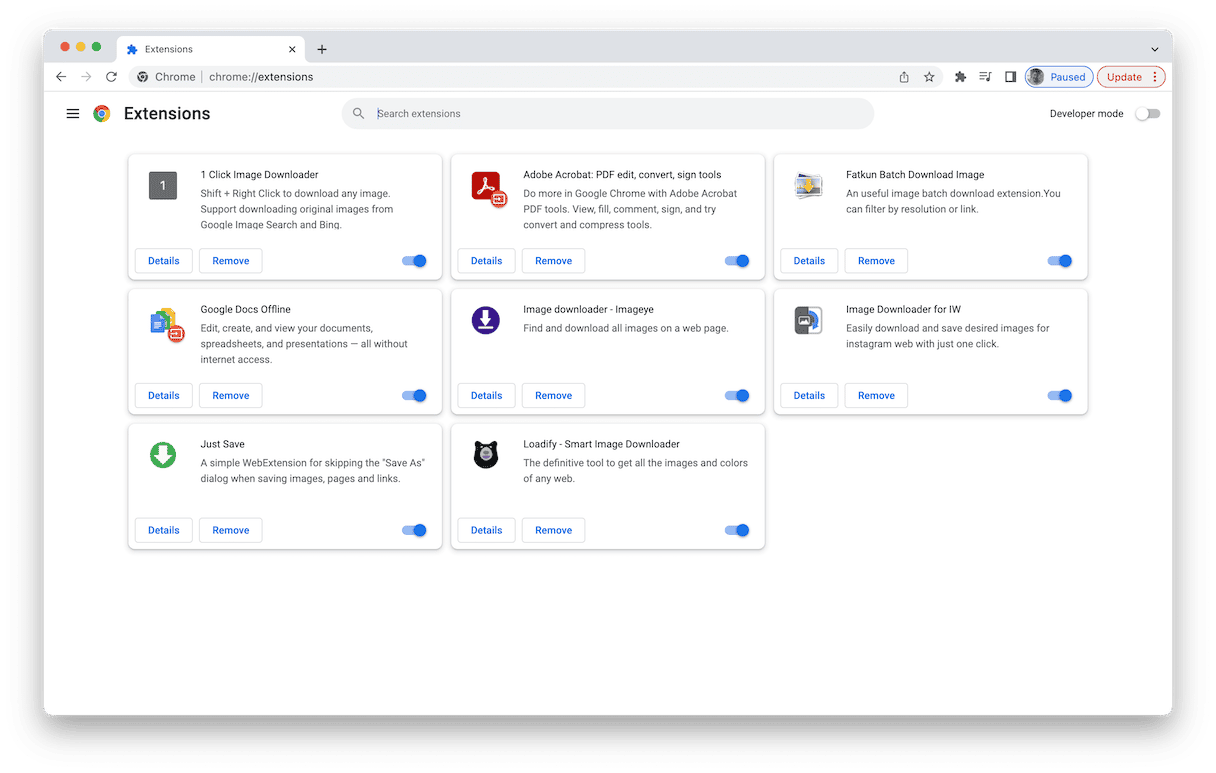
Task: Click the address bar URL chrome://extensions
Action: point(261,77)
